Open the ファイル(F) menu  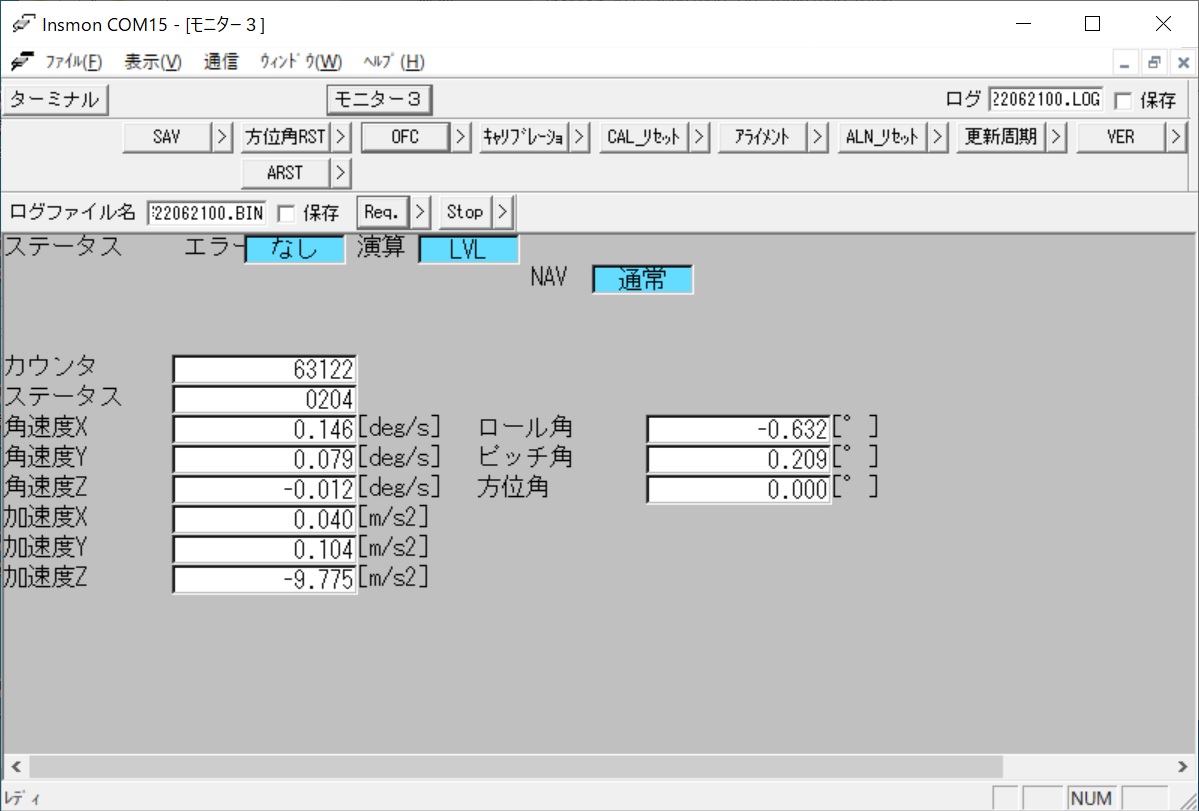tap(73, 62)
